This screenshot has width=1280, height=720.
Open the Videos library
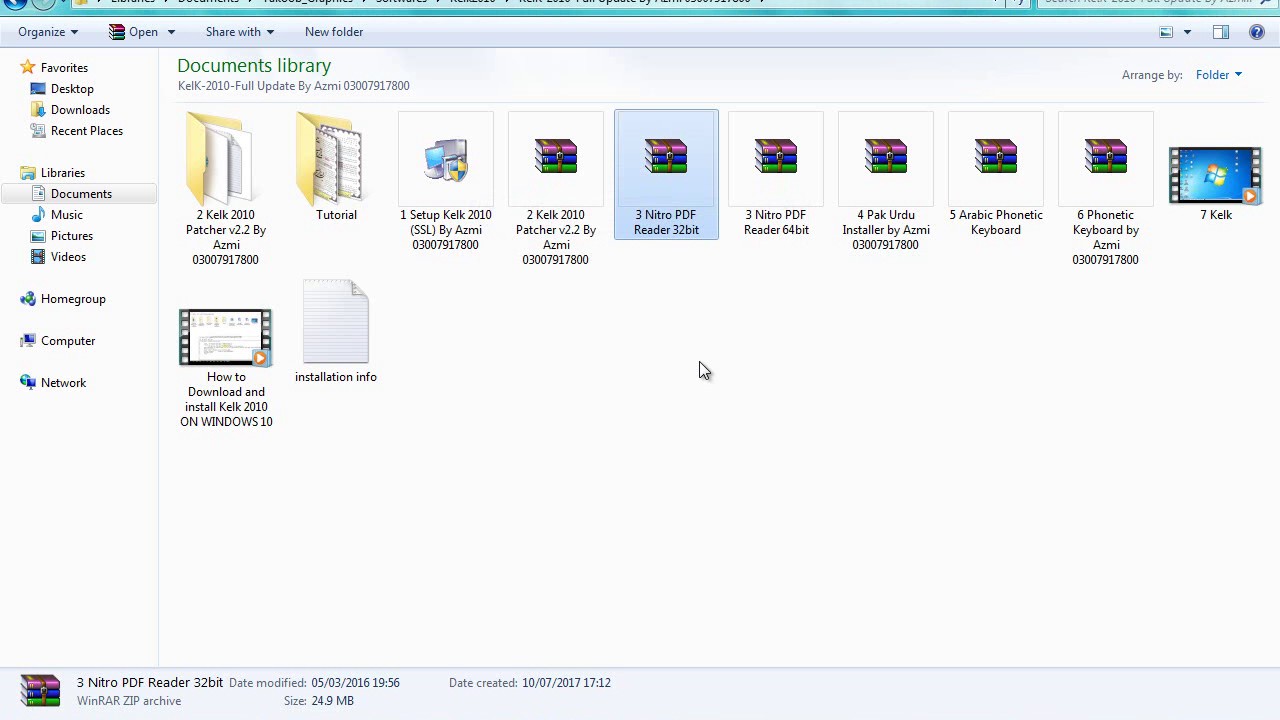point(68,257)
